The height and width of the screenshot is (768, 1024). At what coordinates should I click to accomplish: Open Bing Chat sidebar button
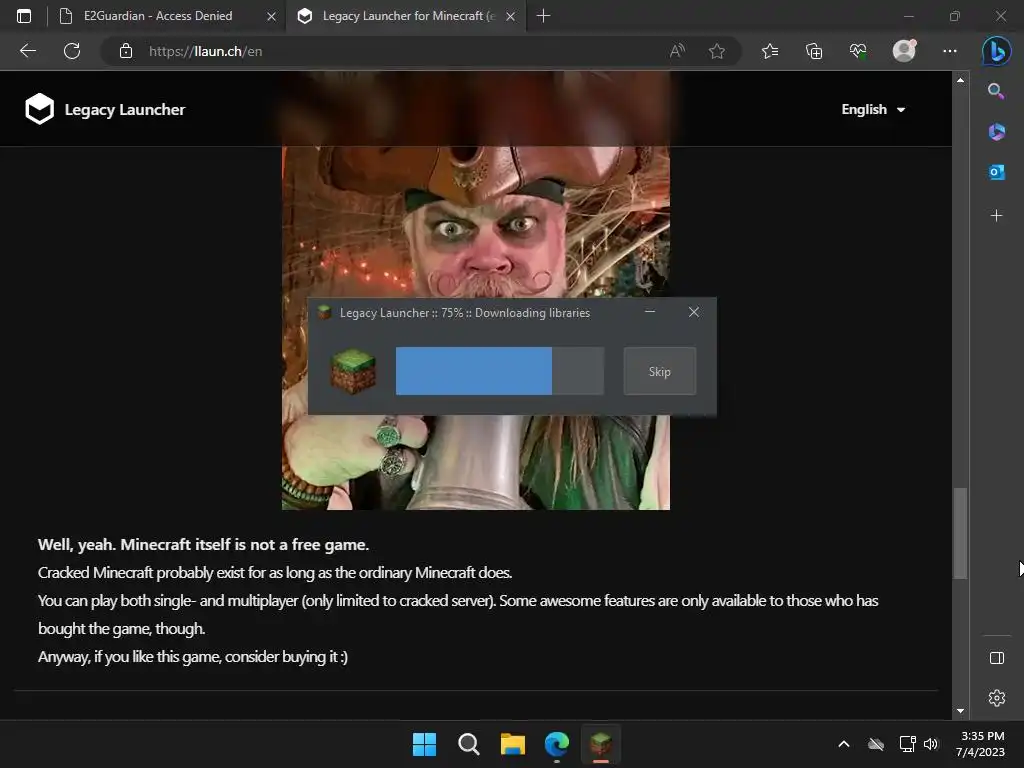coord(997,51)
